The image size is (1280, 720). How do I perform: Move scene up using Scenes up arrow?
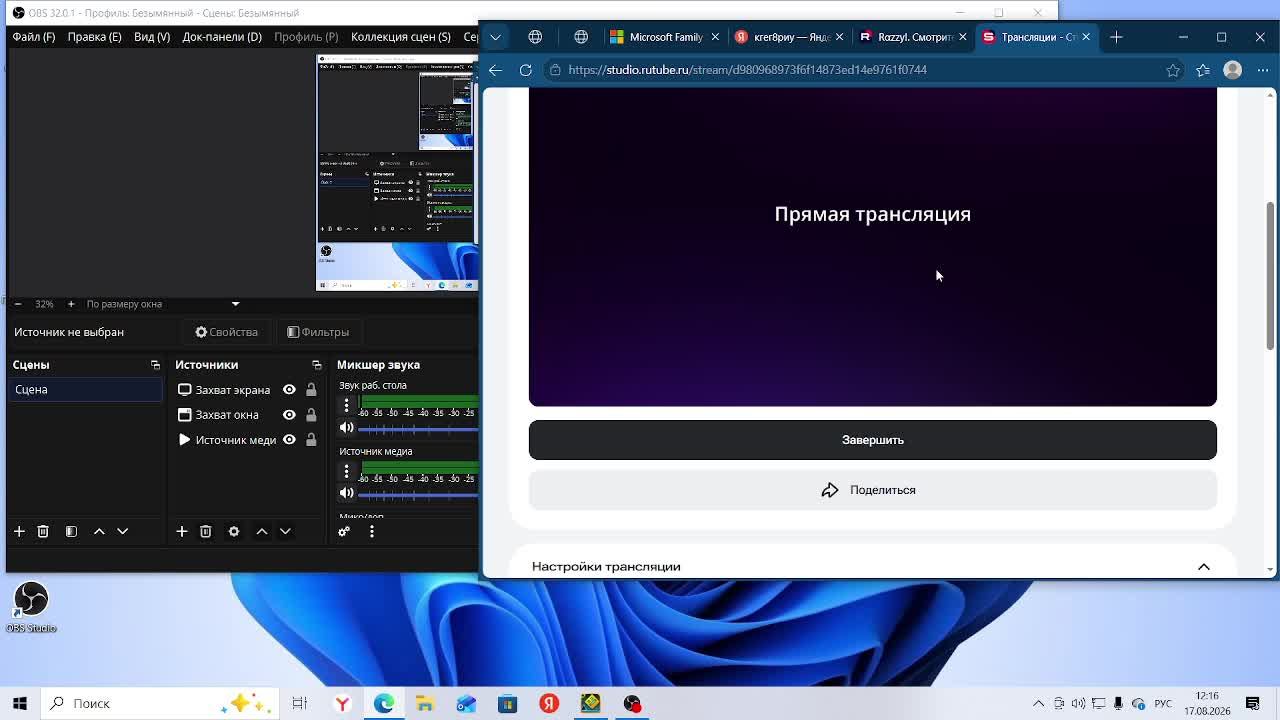99,531
